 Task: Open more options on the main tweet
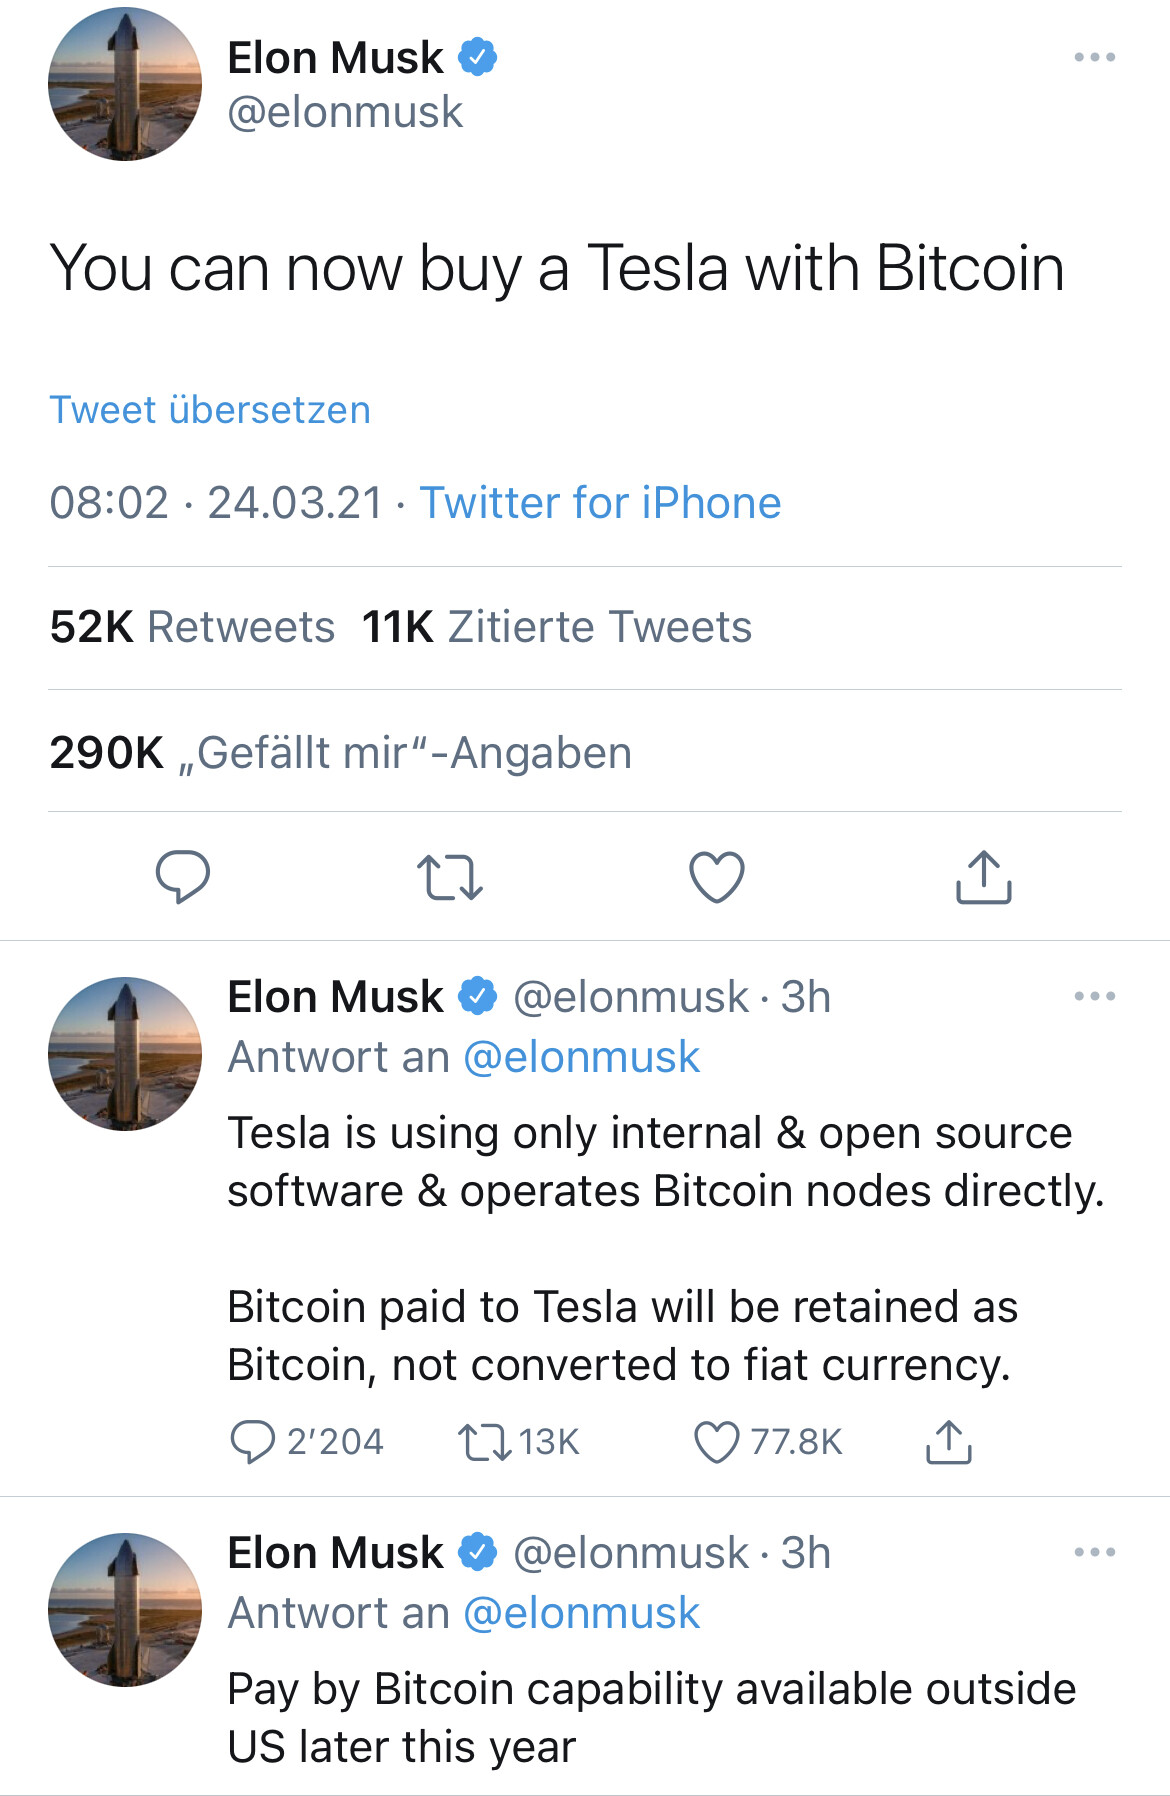click(x=1094, y=57)
